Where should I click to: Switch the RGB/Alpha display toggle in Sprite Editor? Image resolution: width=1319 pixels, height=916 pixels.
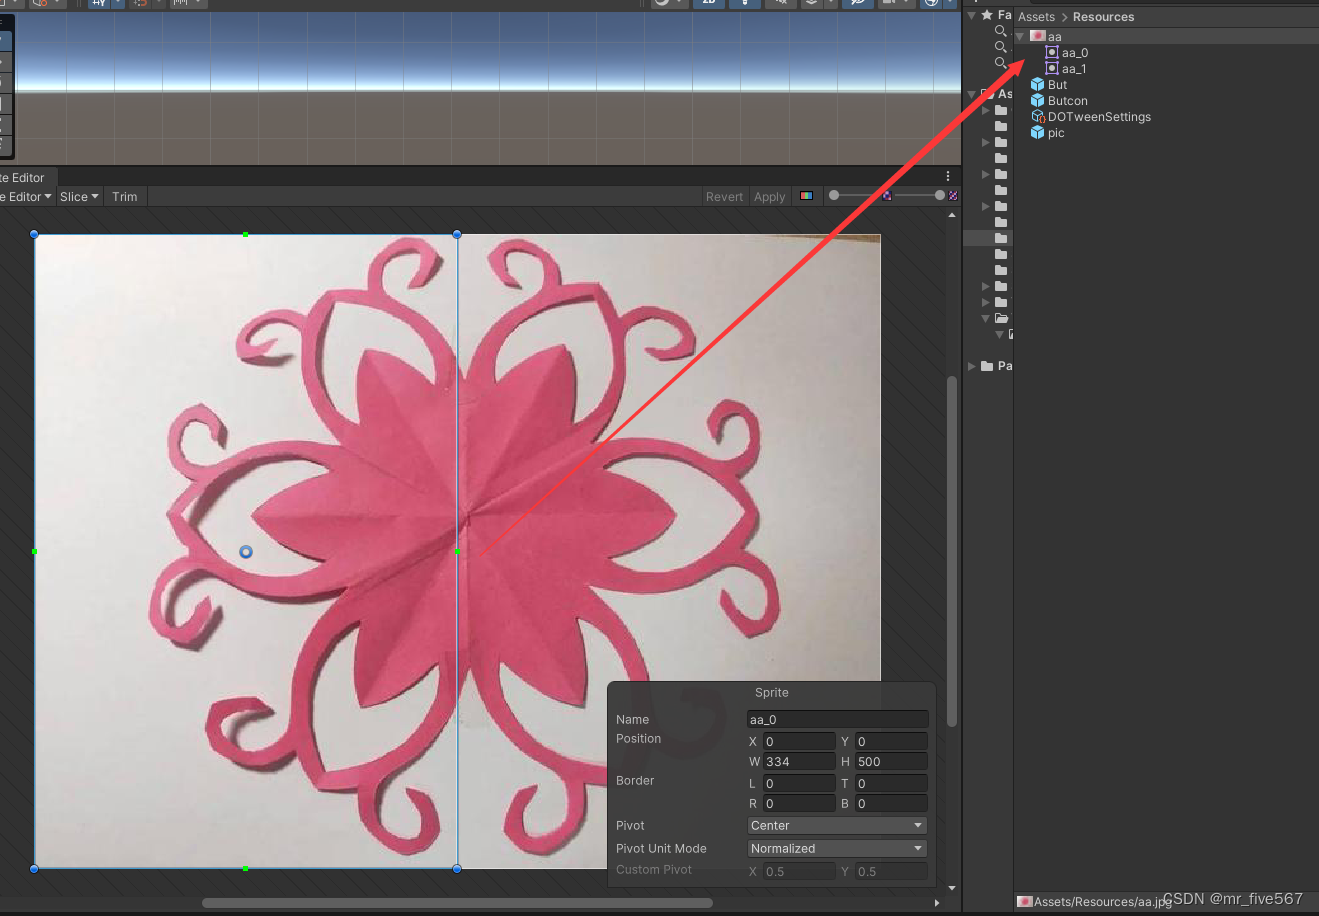pyautogui.click(x=806, y=196)
